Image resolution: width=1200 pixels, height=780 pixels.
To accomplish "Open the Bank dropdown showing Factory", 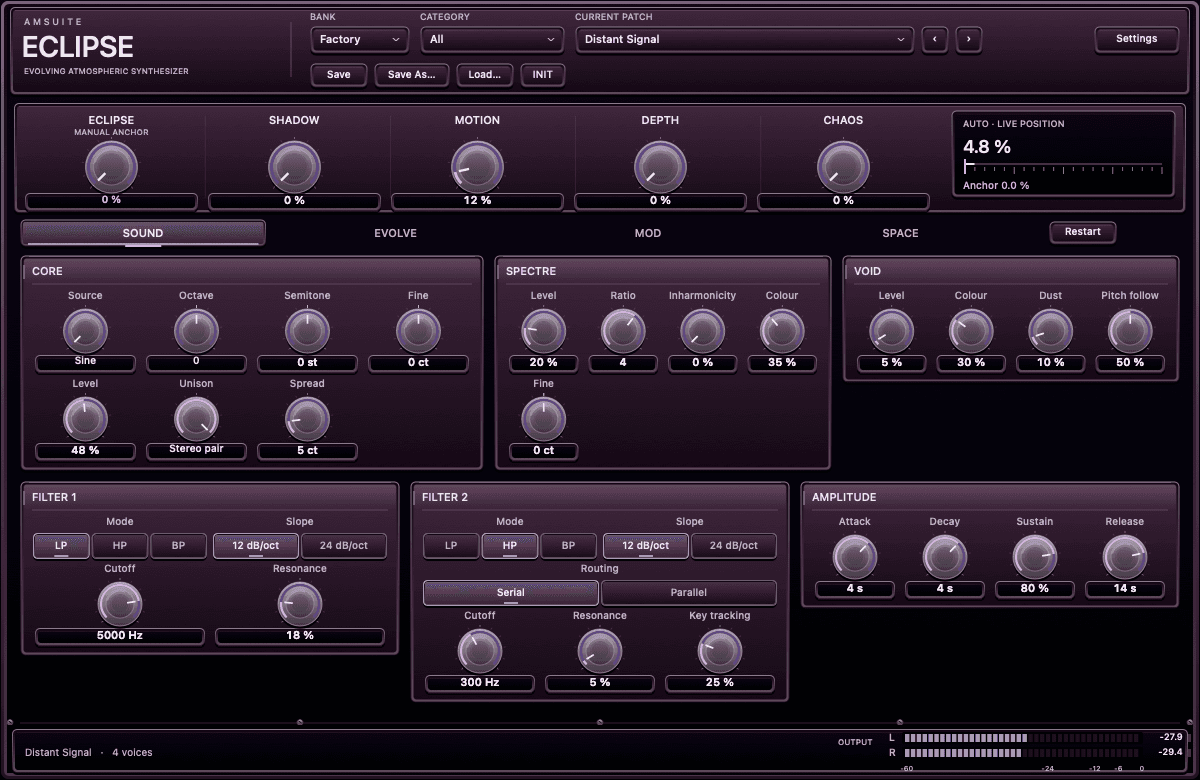I will coord(359,39).
